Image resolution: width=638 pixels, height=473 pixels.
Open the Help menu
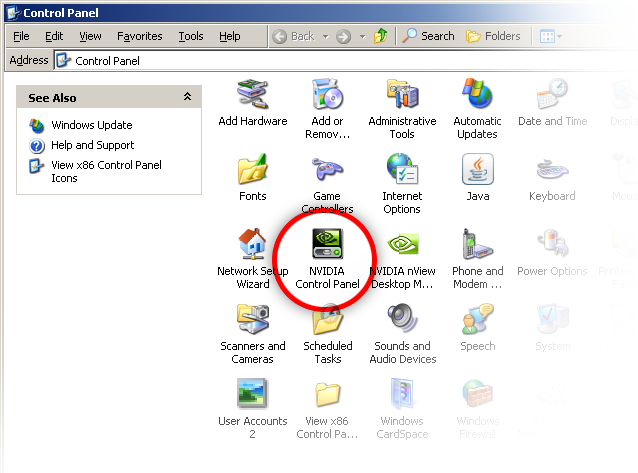tap(229, 36)
